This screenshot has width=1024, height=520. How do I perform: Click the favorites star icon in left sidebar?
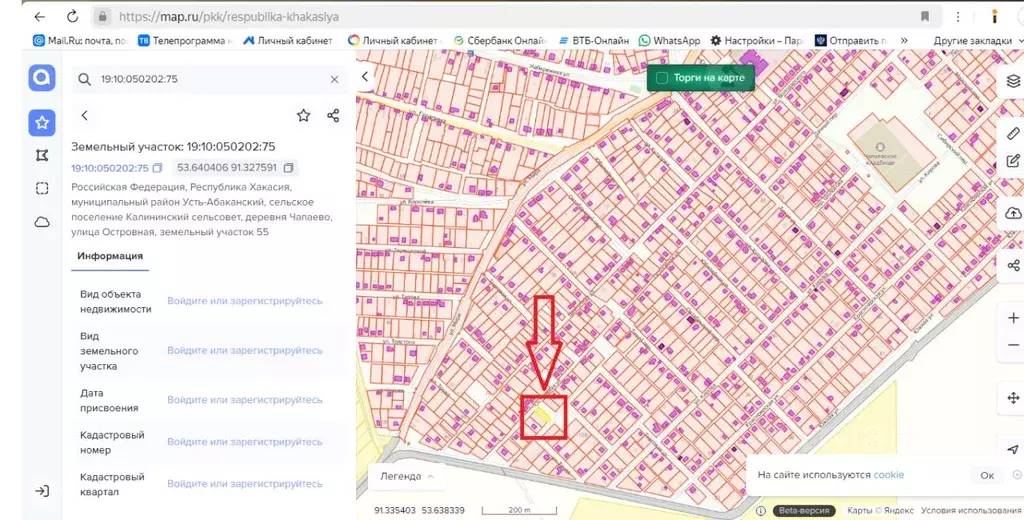pyautogui.click(x=41, y=122)
